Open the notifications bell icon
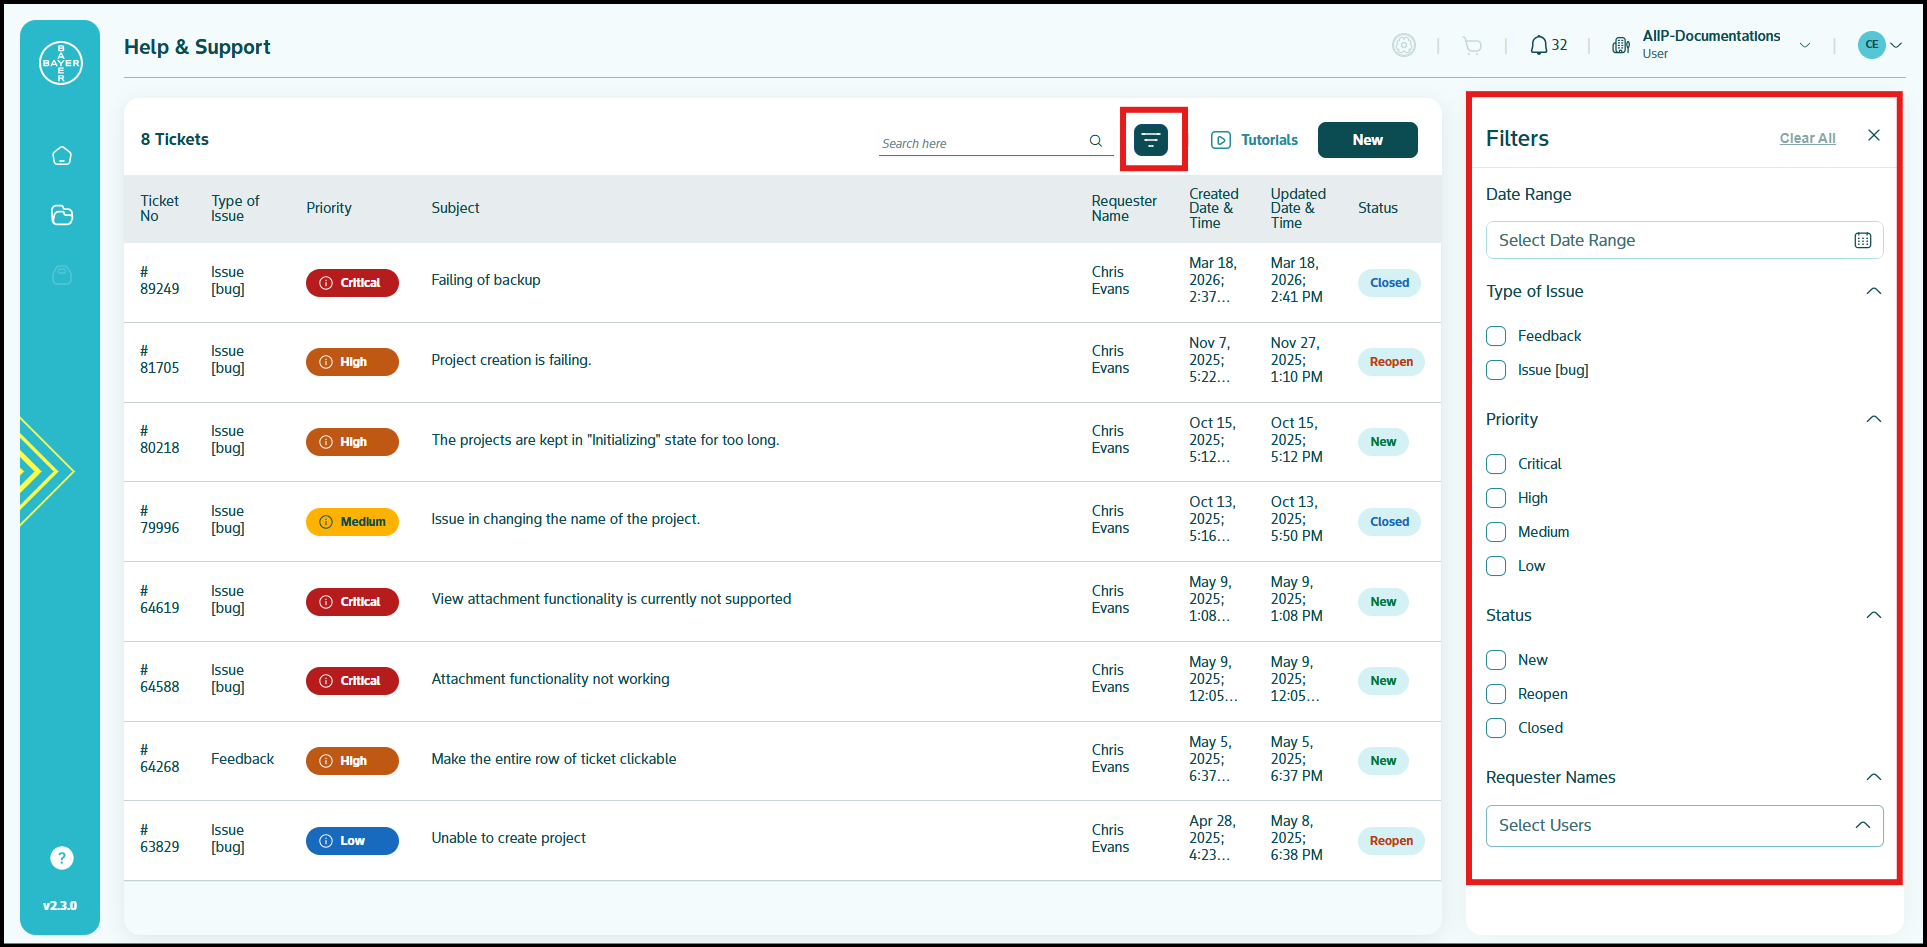Screen dimensions: 1927x947 click(x=1539, y=45)
